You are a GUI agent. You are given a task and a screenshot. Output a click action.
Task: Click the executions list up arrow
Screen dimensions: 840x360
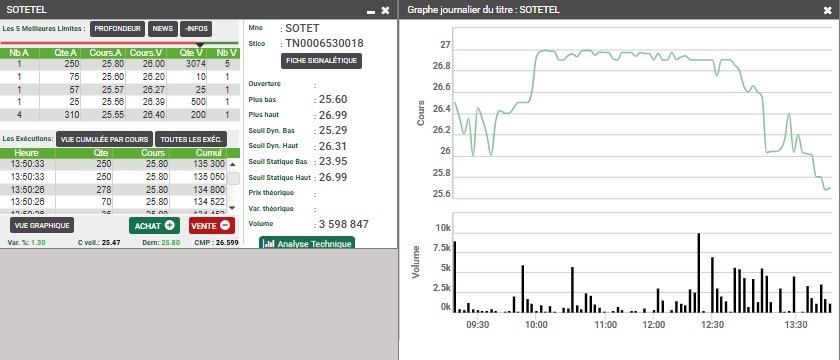tap(232, 164)
